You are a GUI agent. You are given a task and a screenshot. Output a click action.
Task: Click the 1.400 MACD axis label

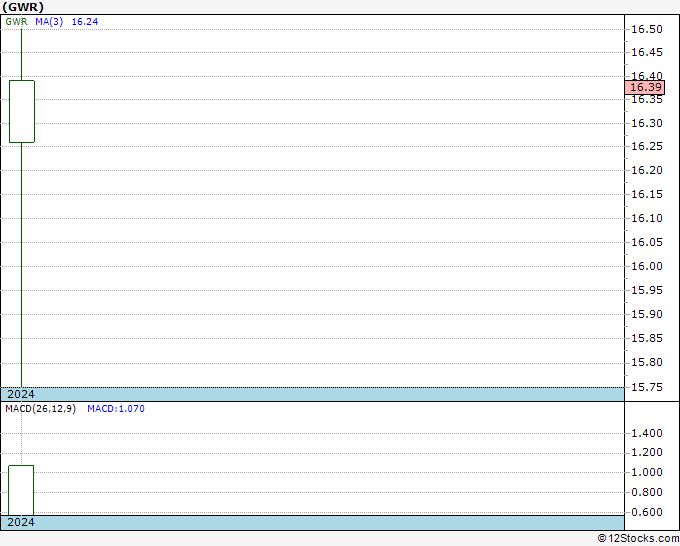647,433
